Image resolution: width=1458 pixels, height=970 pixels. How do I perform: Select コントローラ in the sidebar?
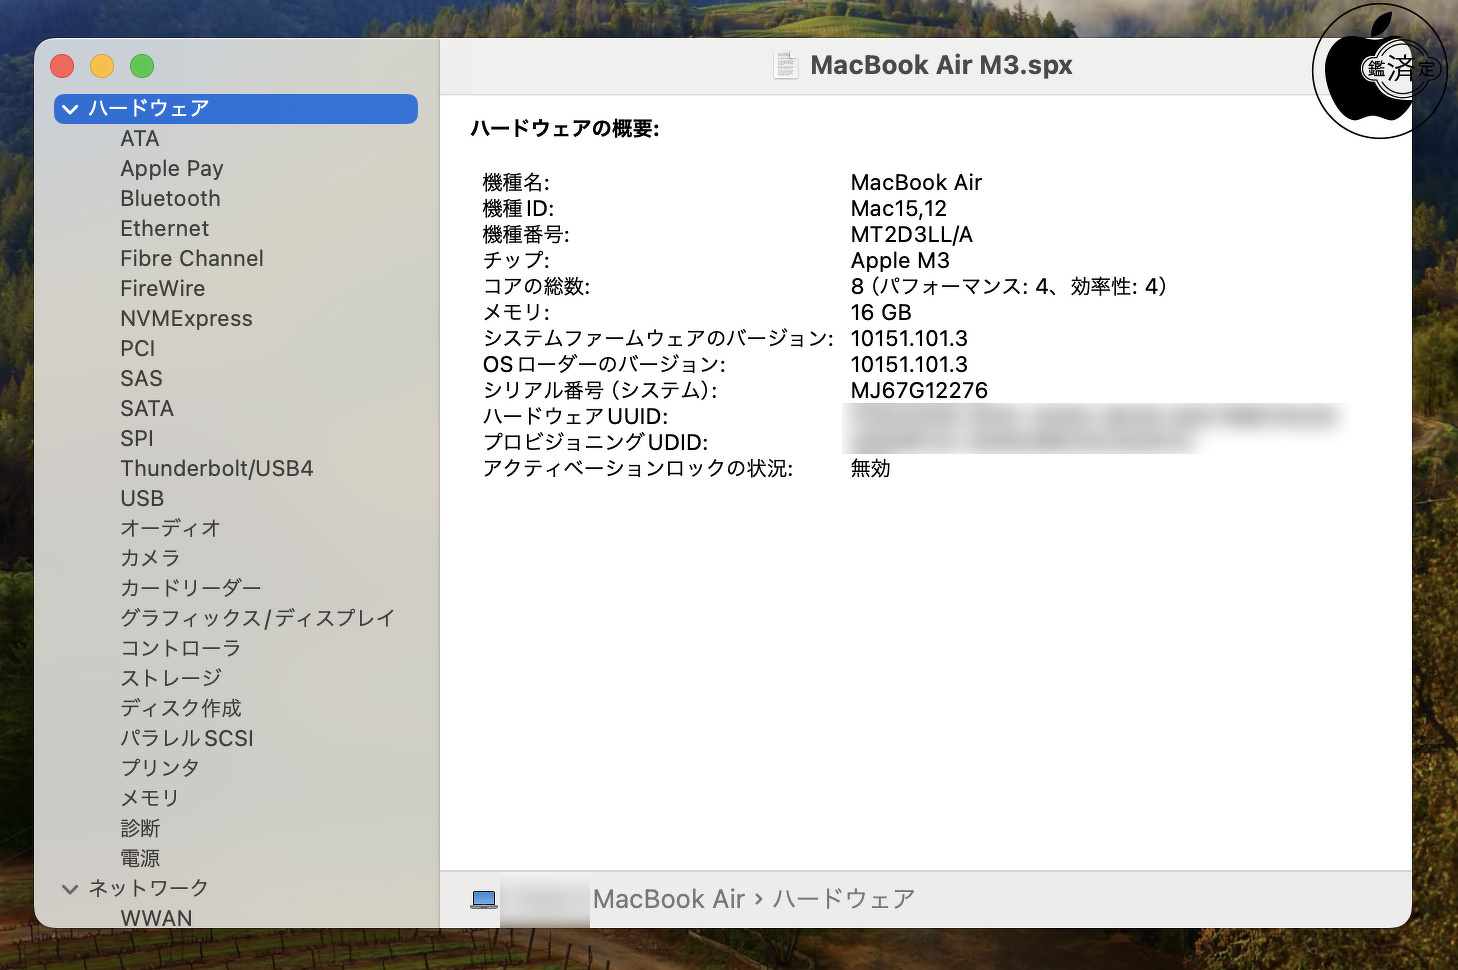pyautogui.click(x=181, y=648)
